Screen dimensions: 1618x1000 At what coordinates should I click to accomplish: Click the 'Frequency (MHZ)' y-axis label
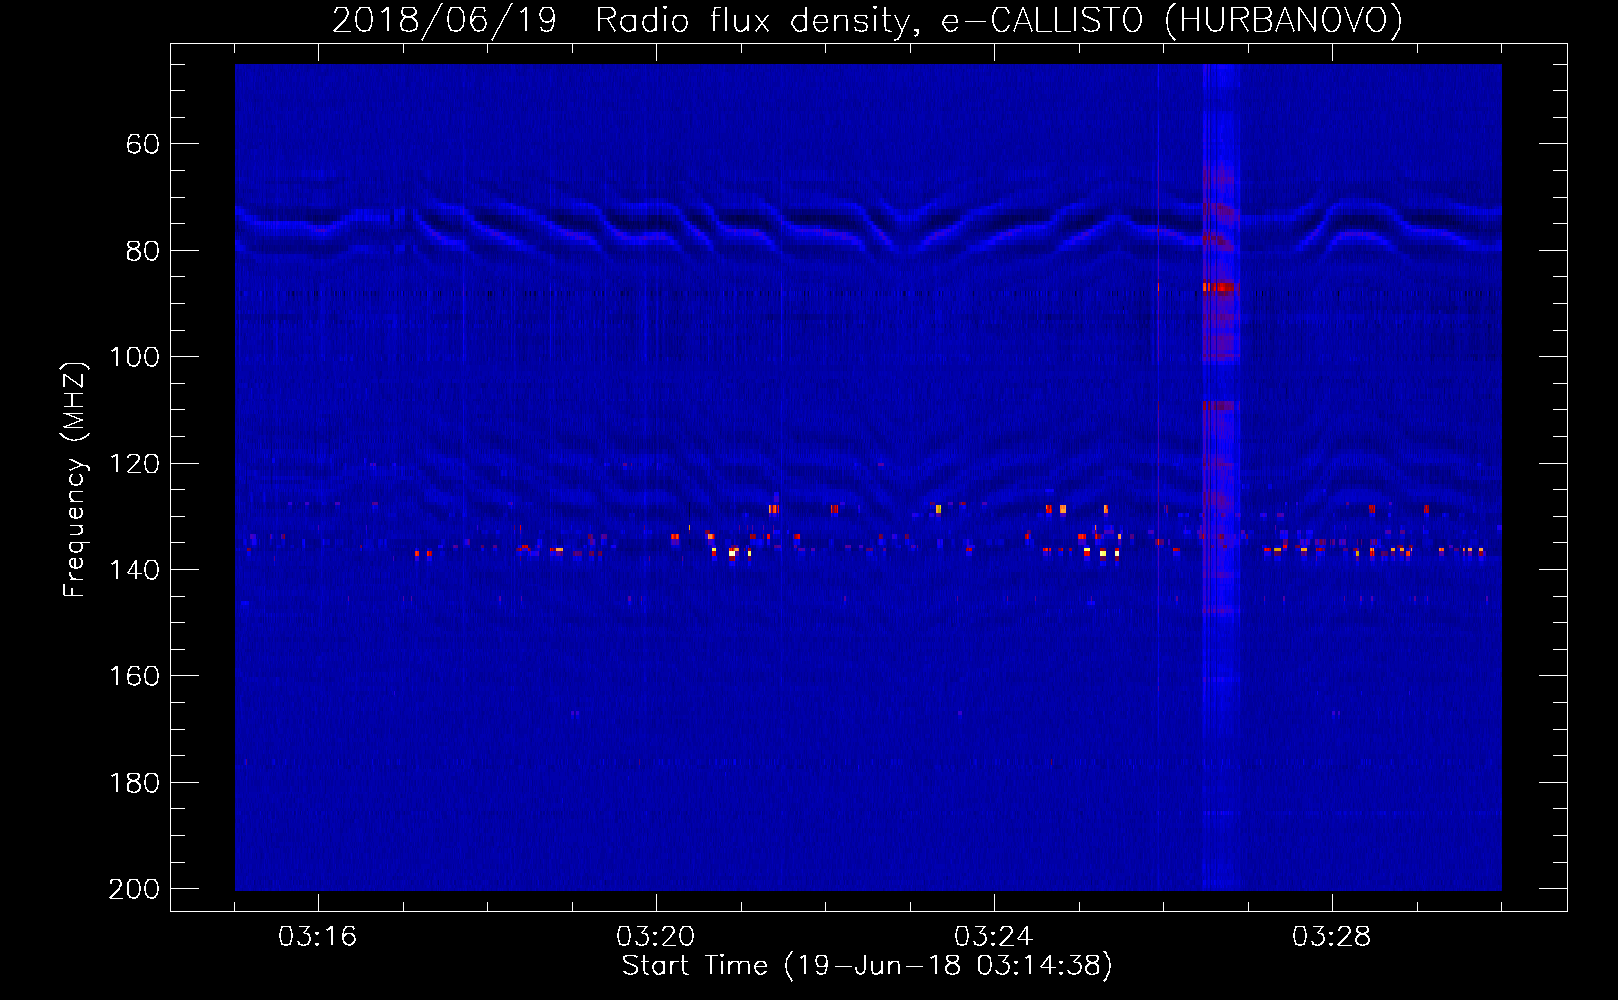(x=75, y=479)
